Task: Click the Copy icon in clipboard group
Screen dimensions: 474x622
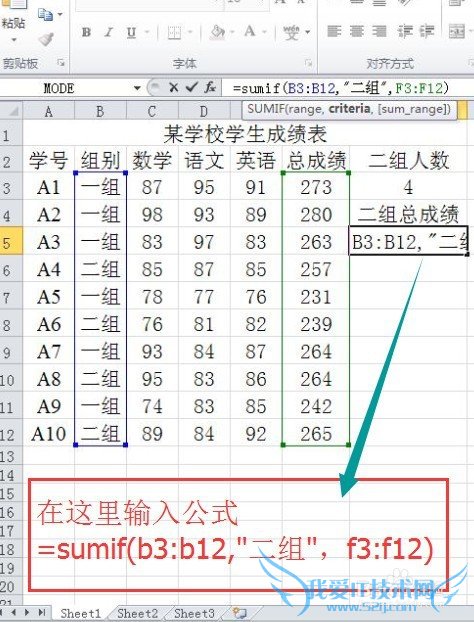Action: pyautogui.click(x=45, y=15)
